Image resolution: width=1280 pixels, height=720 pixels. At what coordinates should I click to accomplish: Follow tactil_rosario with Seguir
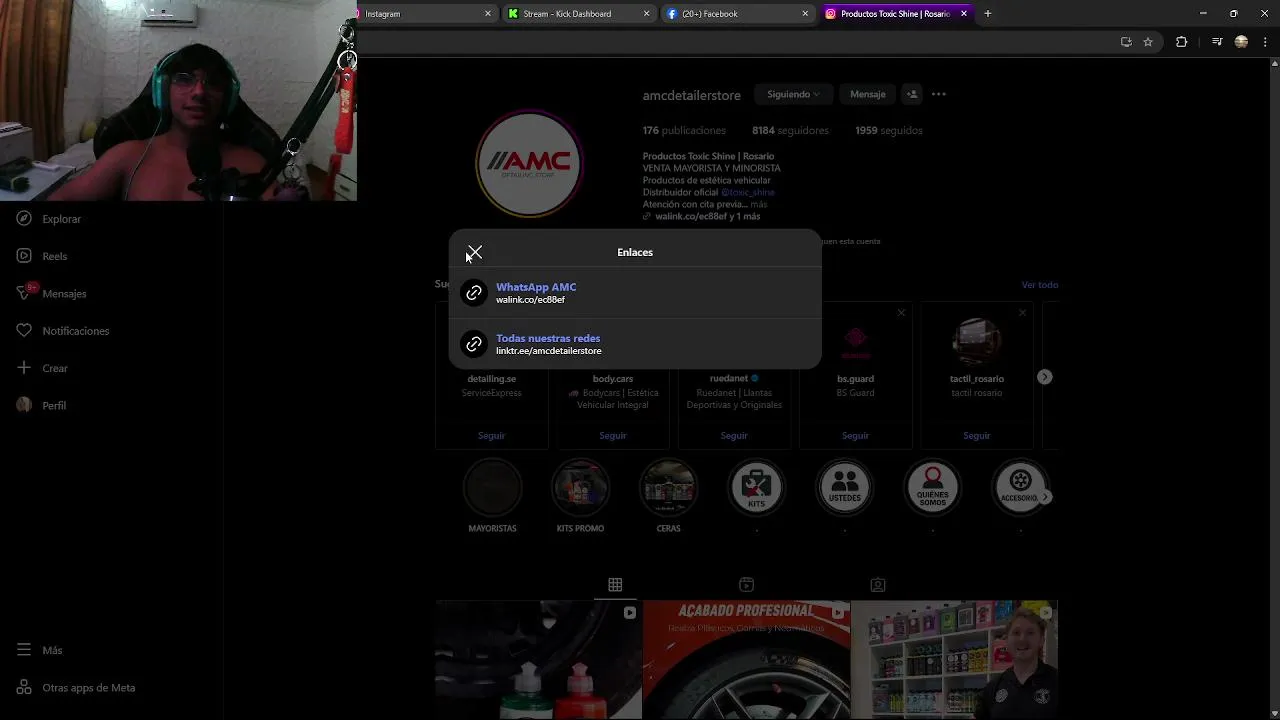977,436
